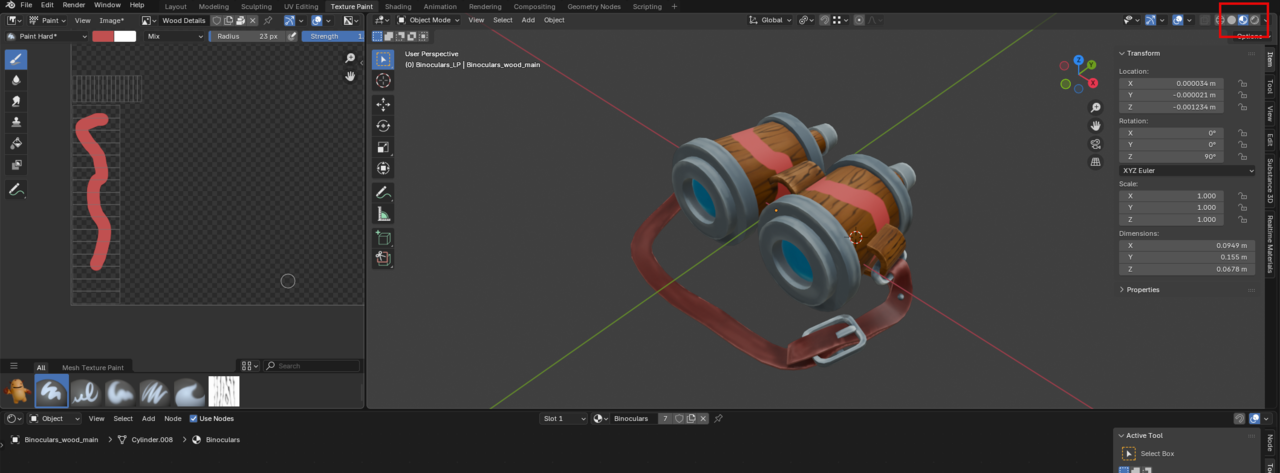The image size is (1280, 473).
Task: Select the Fill bucket tool
Action: [x=16, y=143]
